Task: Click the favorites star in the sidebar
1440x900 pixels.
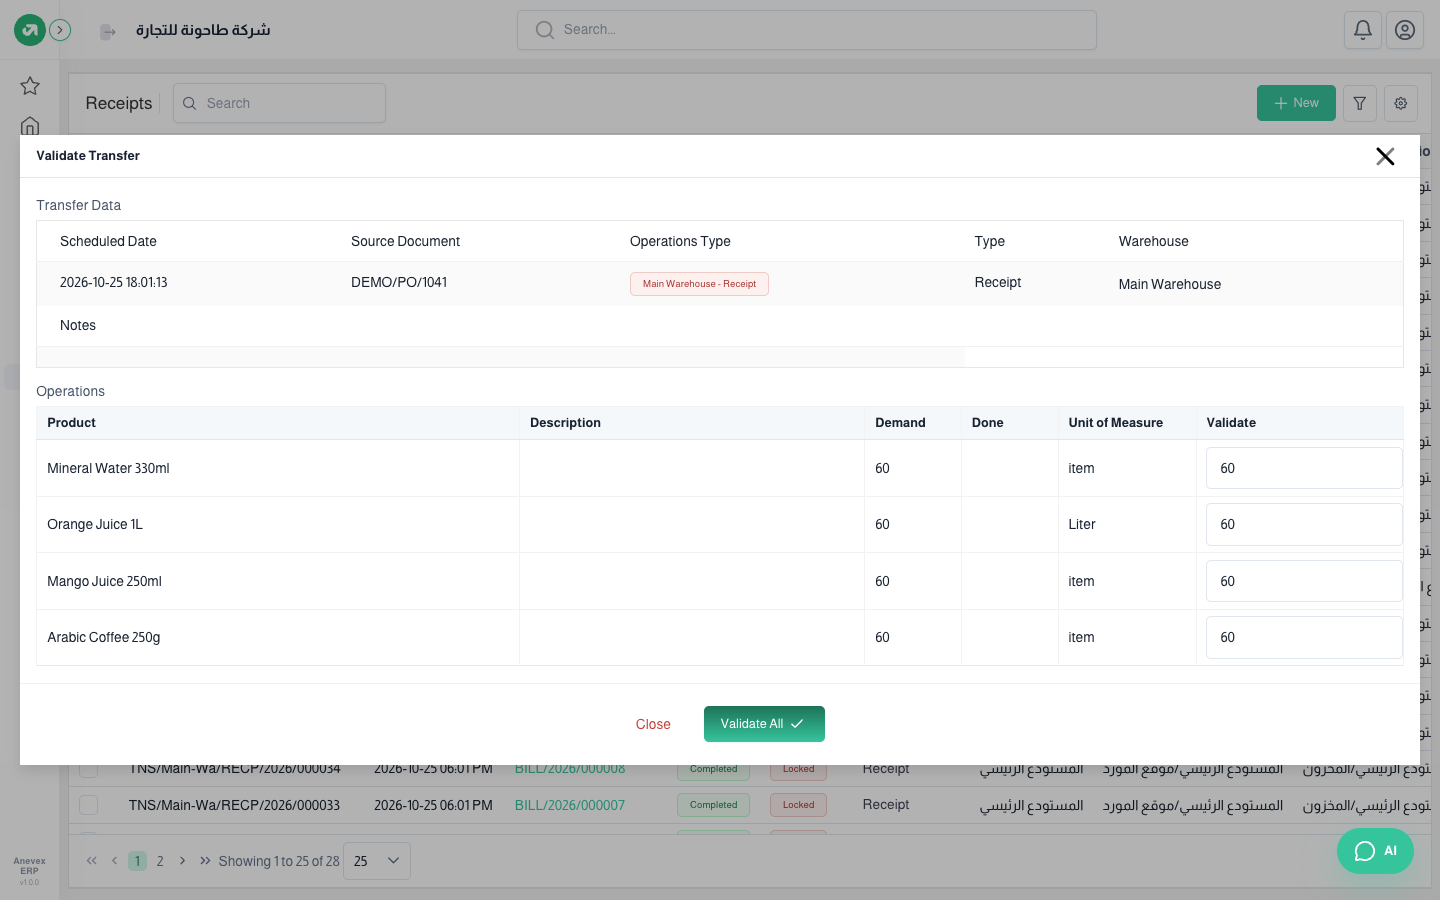Action: [30, 86]
